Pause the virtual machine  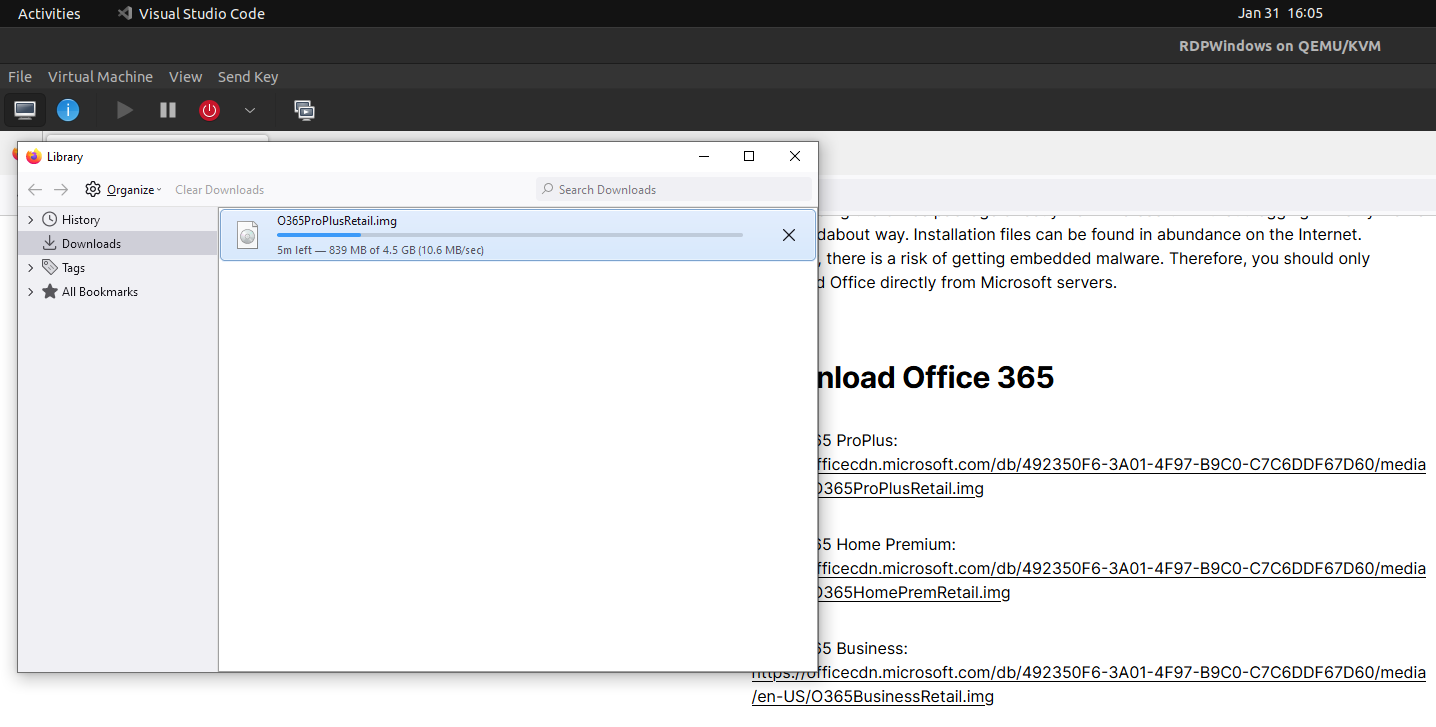click(x=168, y=110)
